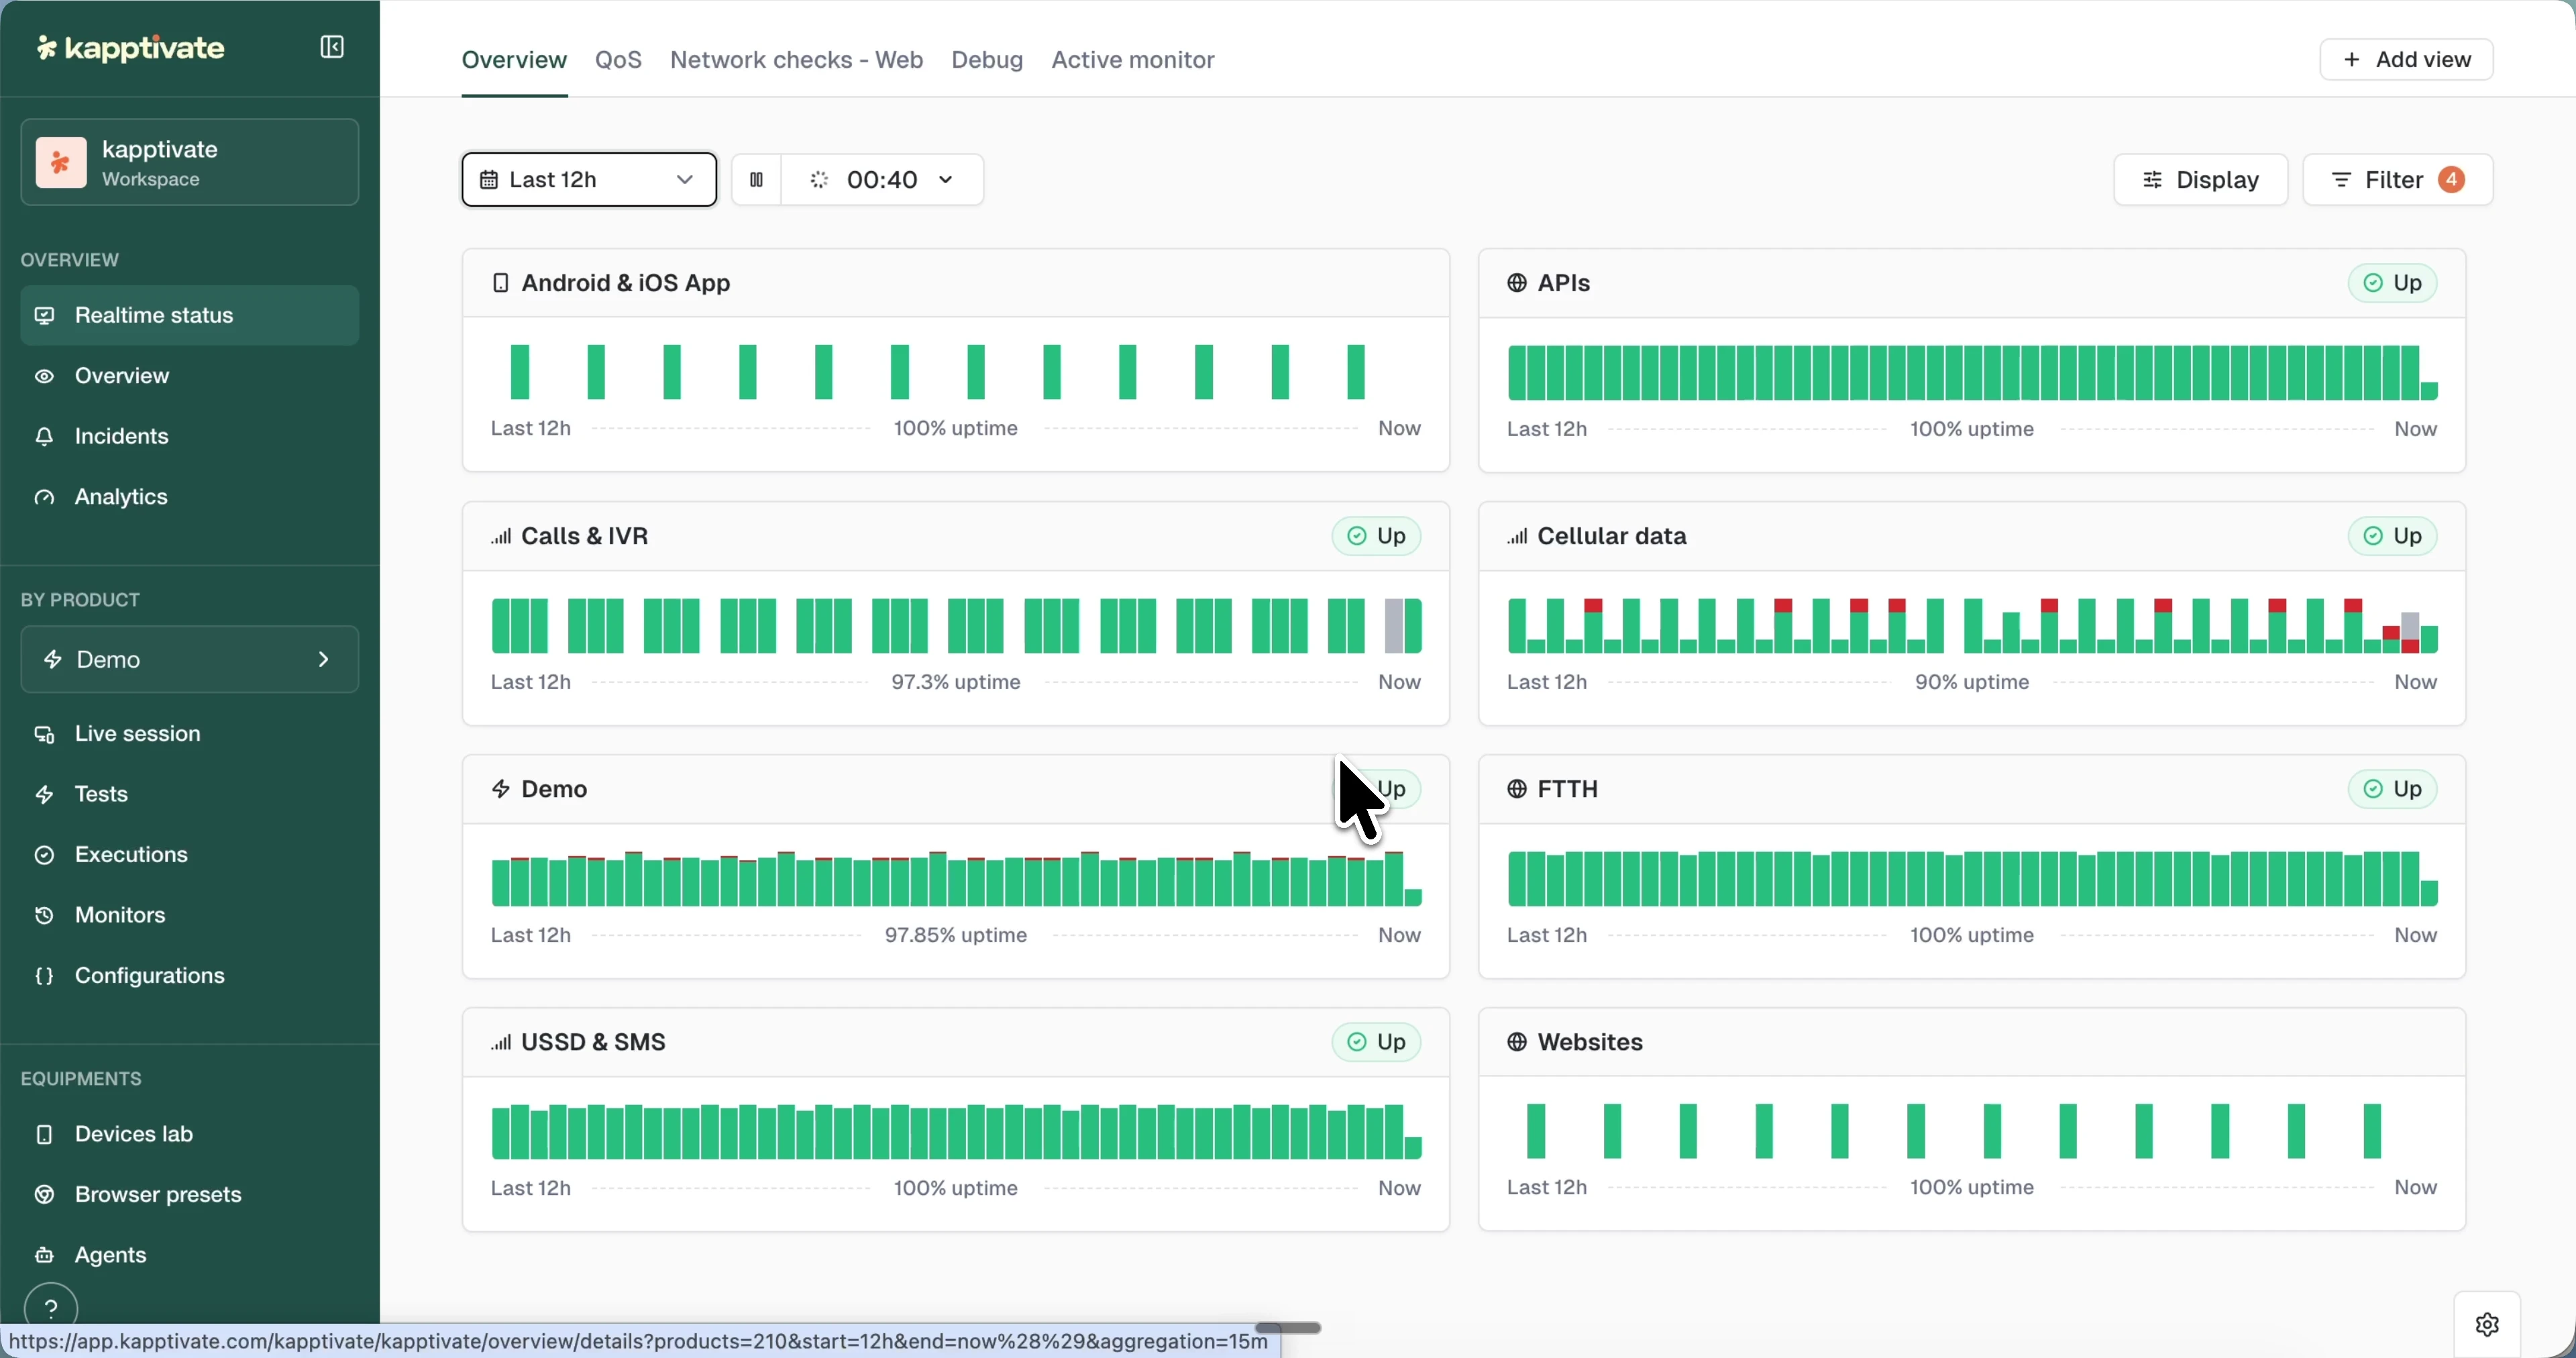Viewport: 2576px width, 1358px height.
Task: Click the Configurations braces icon
Action: tap(44, 977)
